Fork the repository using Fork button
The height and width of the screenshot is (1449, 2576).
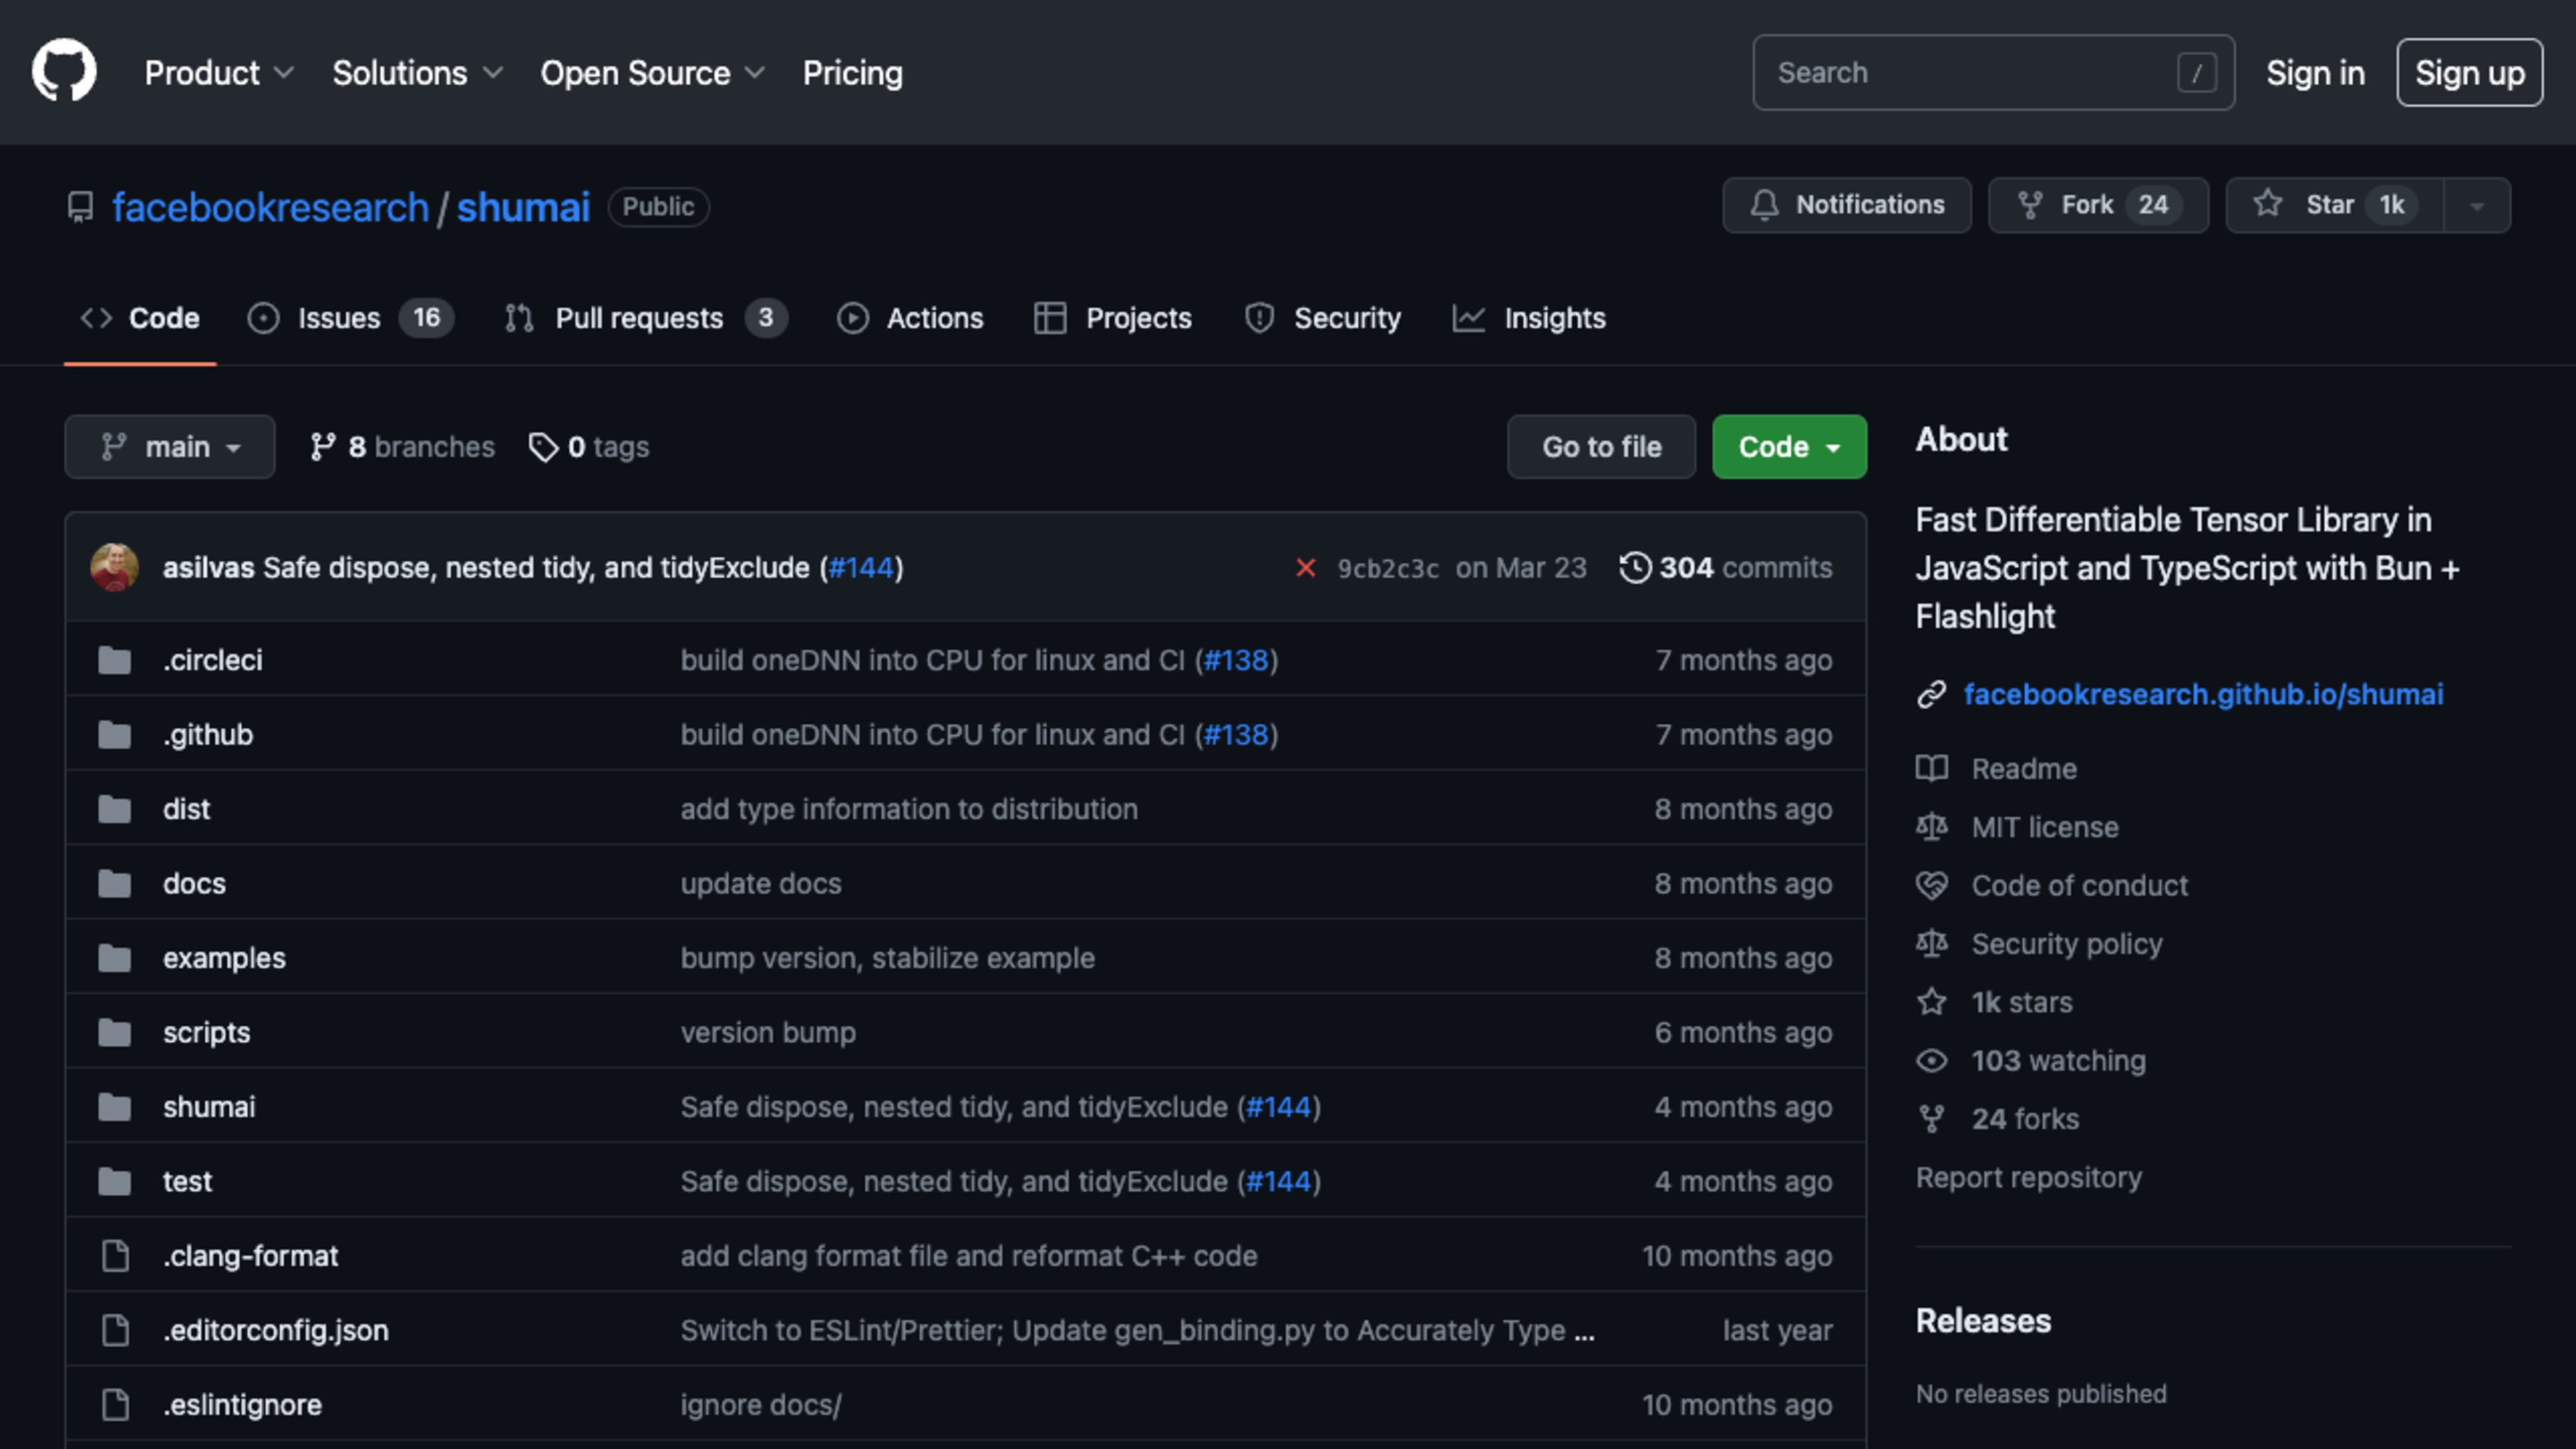[x=2097, y=205]
